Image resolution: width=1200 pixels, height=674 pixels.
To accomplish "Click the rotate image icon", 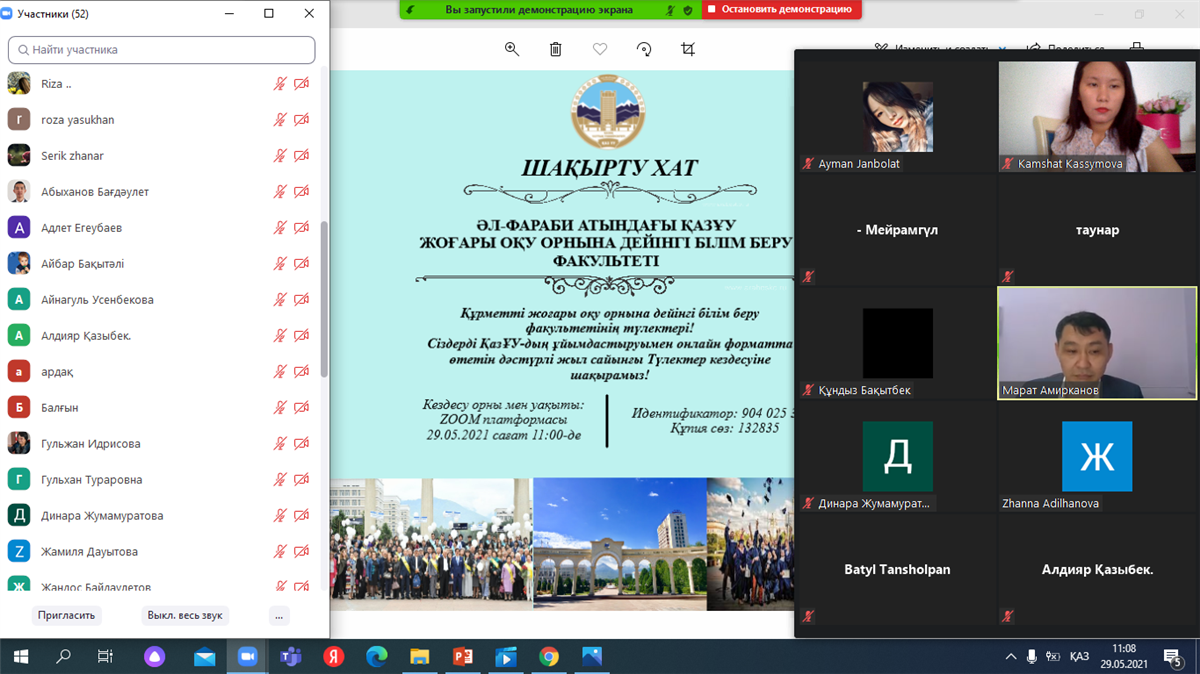I will pyautogui.click(x=644, y=49).
